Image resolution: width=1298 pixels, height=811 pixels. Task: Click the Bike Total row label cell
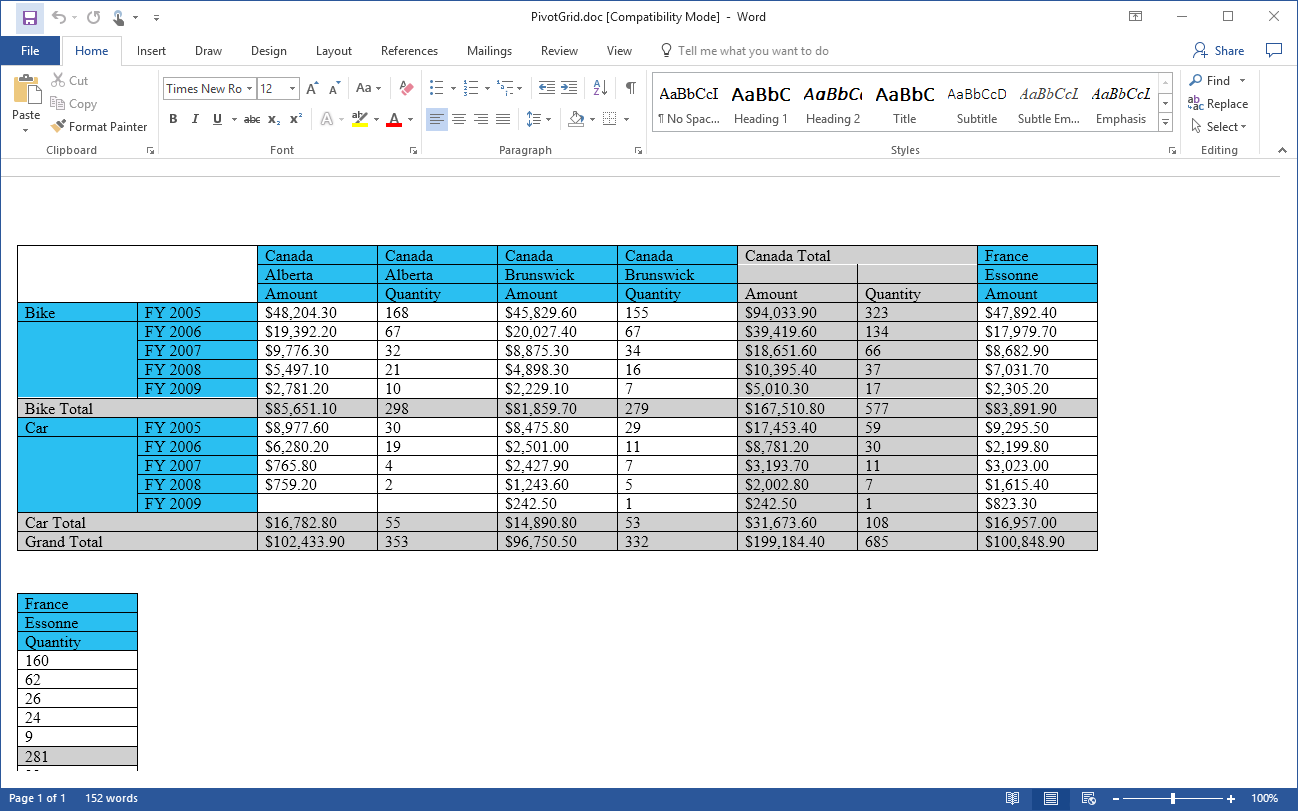(137, 408)
